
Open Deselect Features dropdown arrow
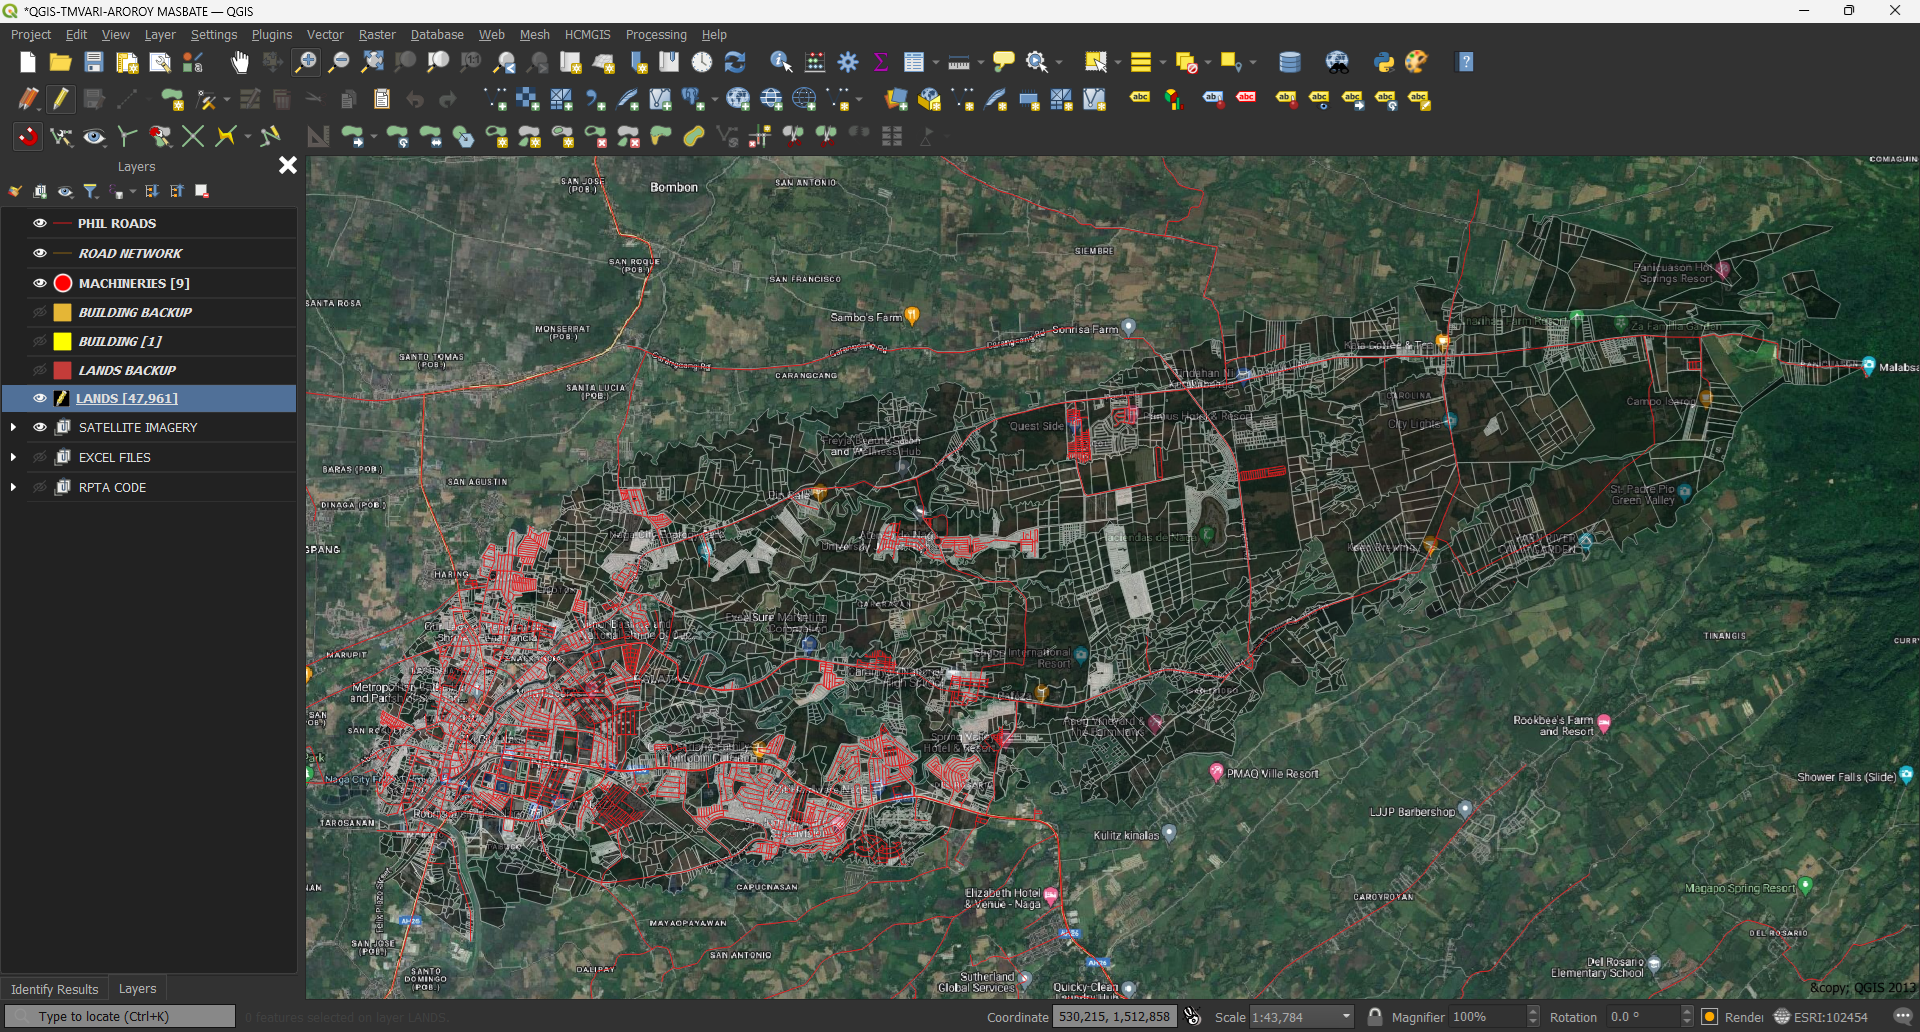pyautogui.click(x=1207, y=63)
